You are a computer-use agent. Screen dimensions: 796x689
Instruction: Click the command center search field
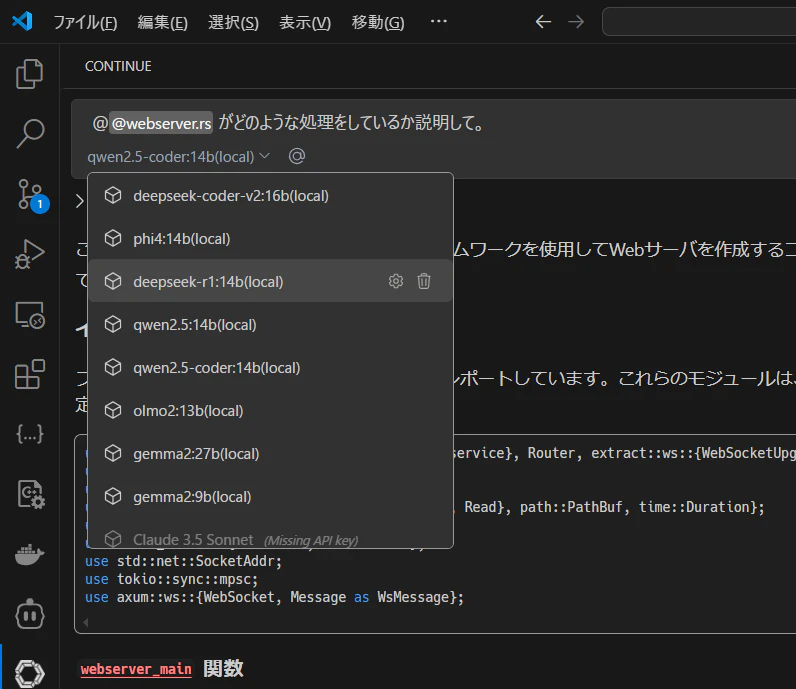[x=699, y=22]
